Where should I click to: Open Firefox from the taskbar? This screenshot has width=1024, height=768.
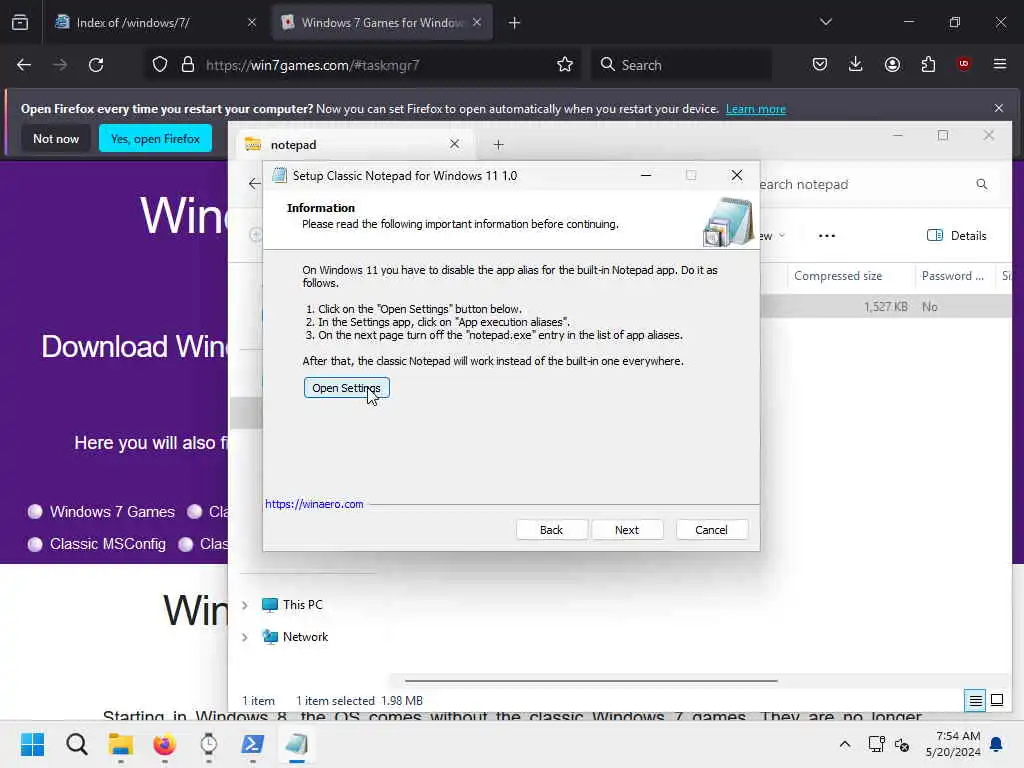[x=165, y=744]
